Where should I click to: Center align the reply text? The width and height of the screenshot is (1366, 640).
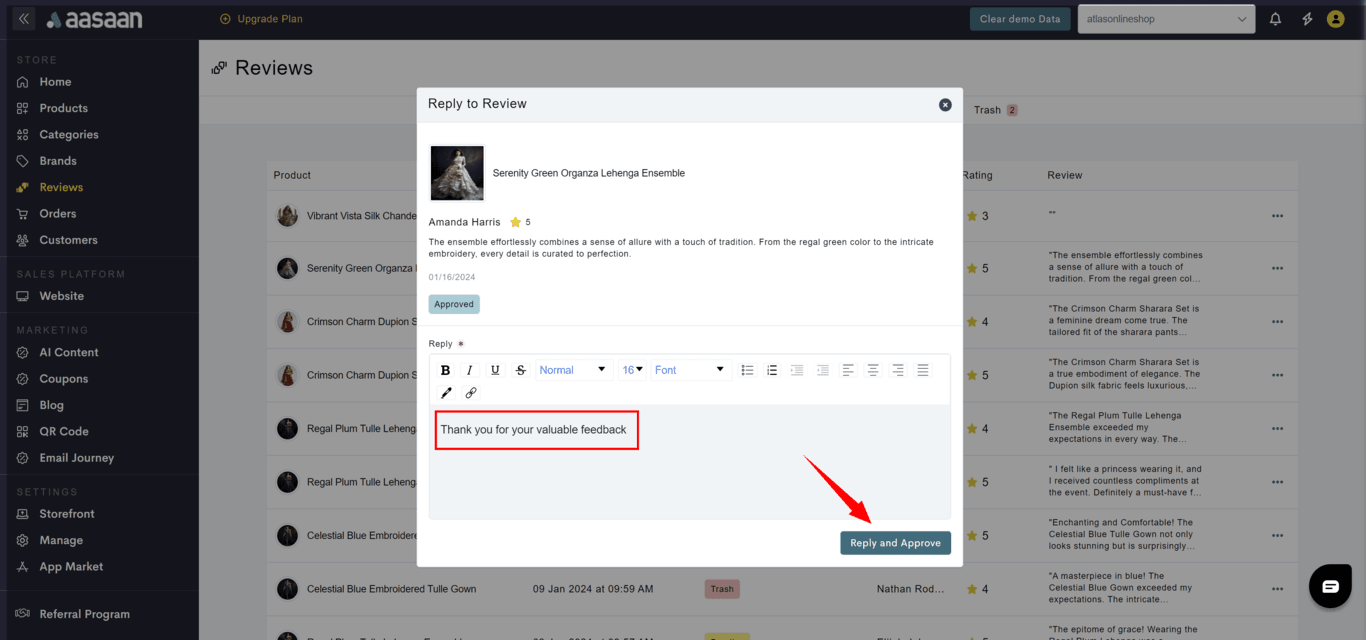[873, 370]
